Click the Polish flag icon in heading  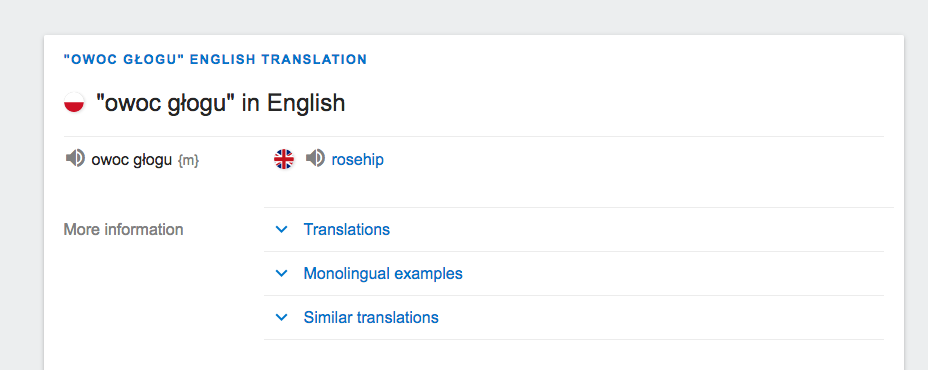coord(75,103)
